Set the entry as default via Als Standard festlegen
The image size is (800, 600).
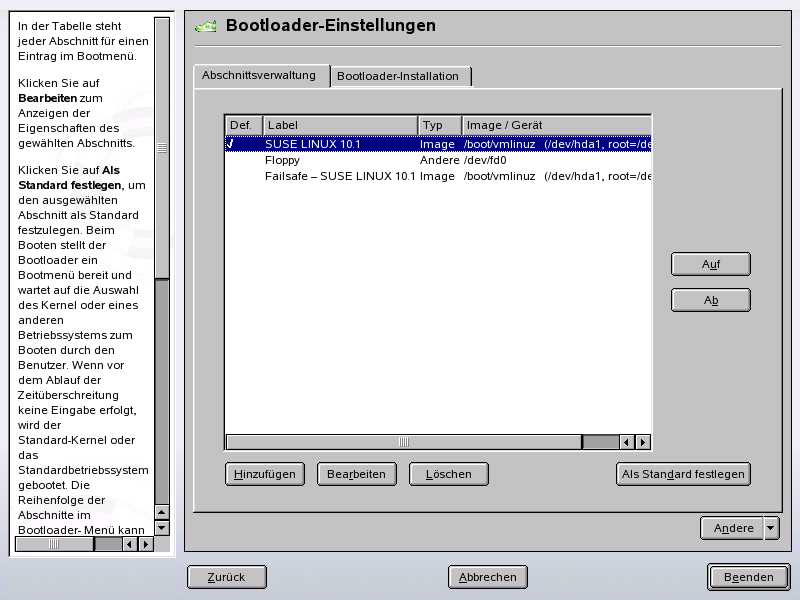683,474
